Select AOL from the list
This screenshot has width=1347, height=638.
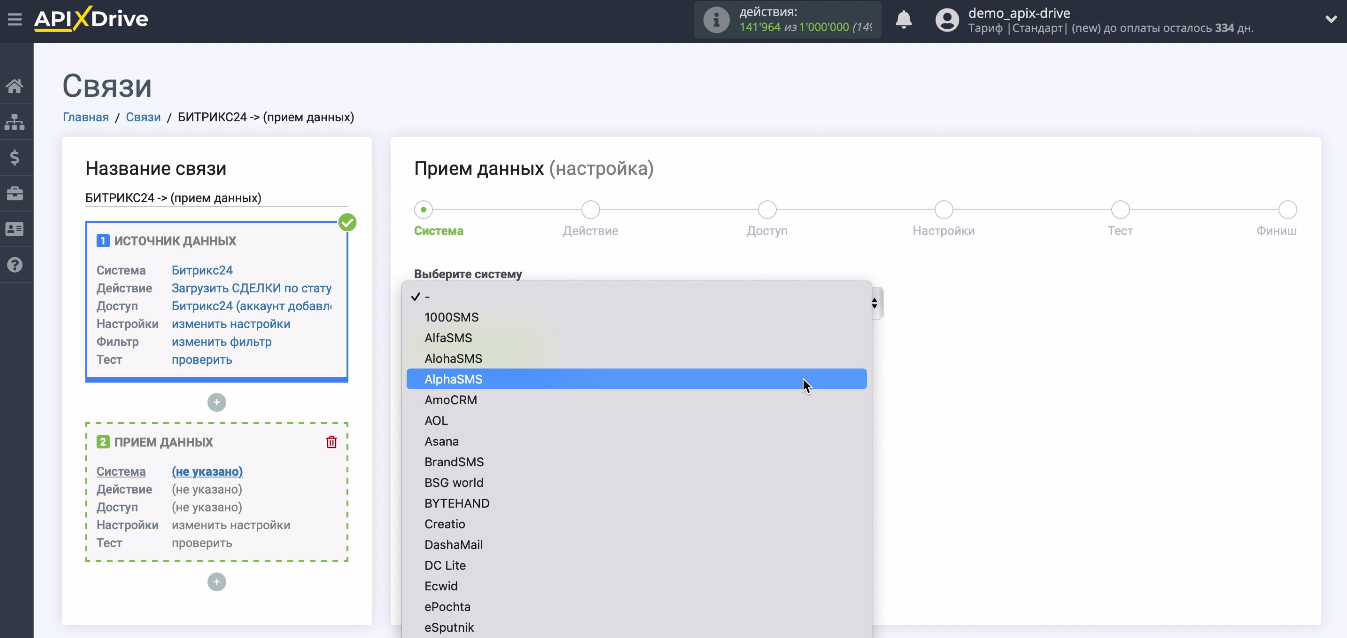coord(637,421)
